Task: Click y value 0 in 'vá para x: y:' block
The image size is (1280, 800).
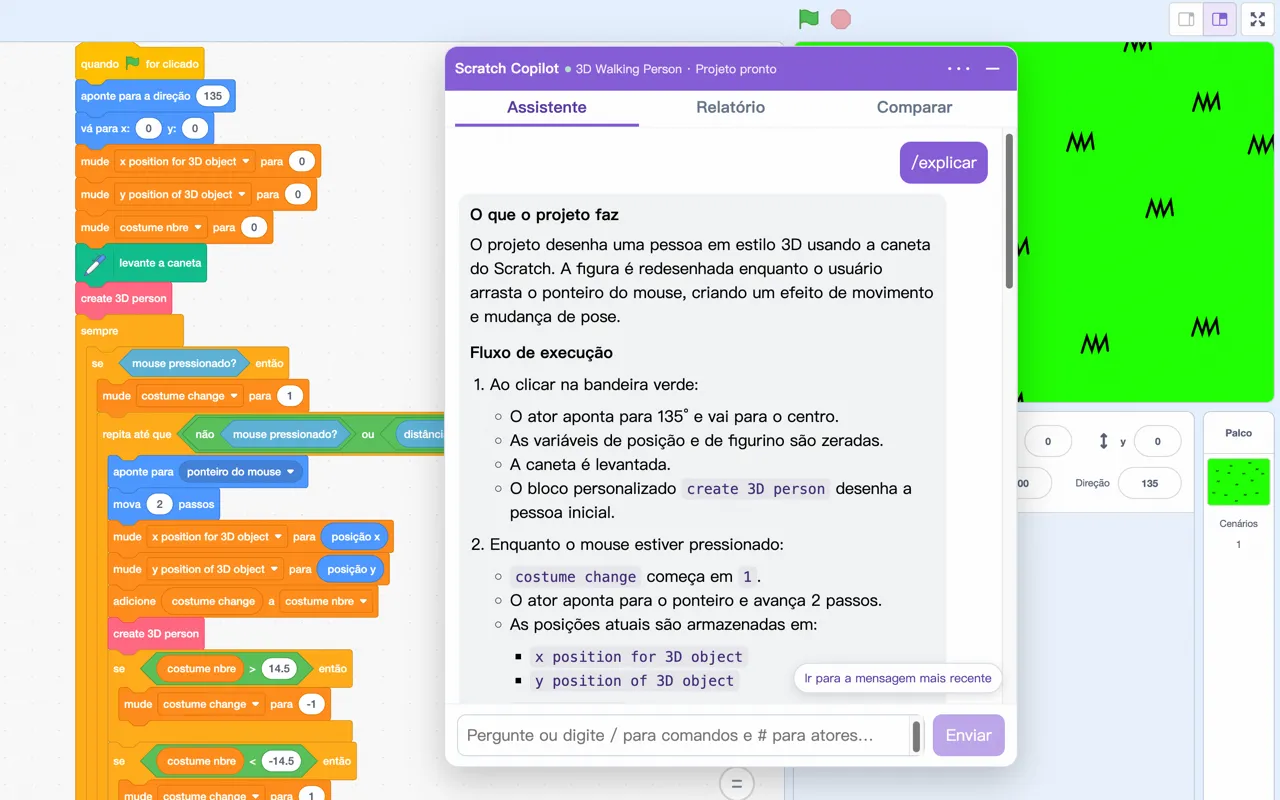Action: [195, 128]
